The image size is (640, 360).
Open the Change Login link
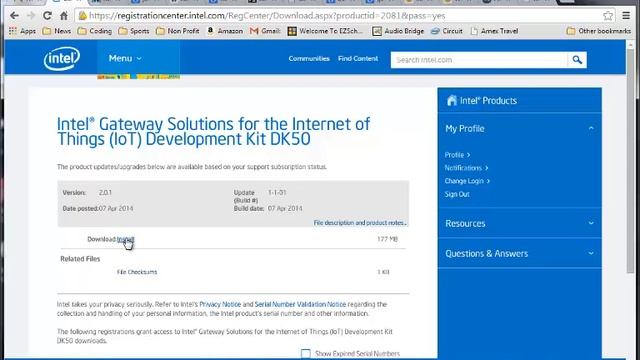pos(467,181)
